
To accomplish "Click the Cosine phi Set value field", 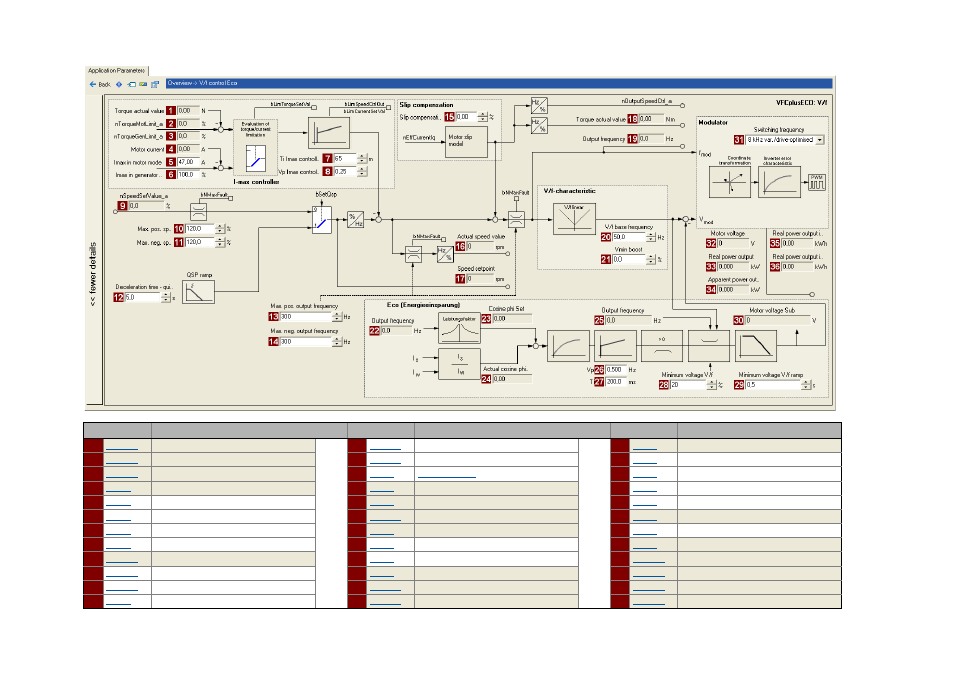I will [512, 319].
